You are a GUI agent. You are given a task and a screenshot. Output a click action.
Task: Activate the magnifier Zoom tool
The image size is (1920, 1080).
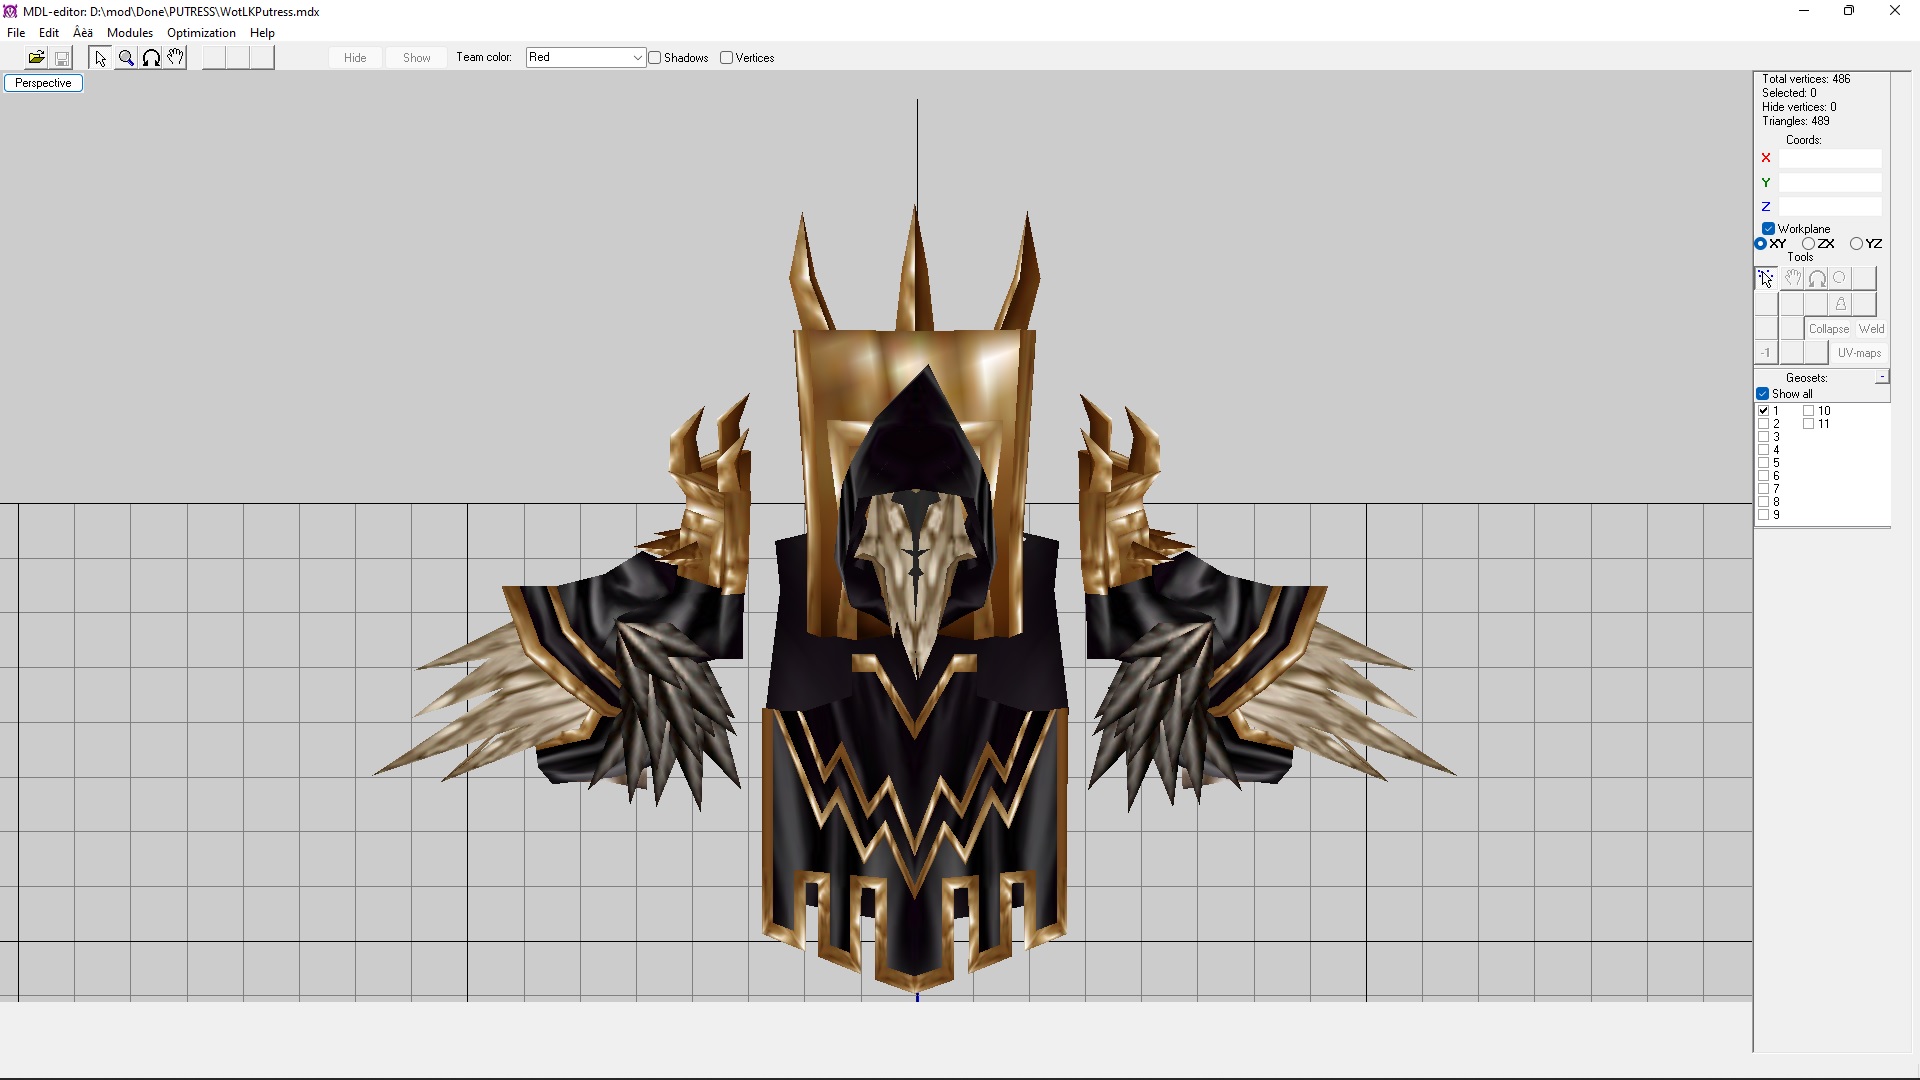click(x=126, y=58)
